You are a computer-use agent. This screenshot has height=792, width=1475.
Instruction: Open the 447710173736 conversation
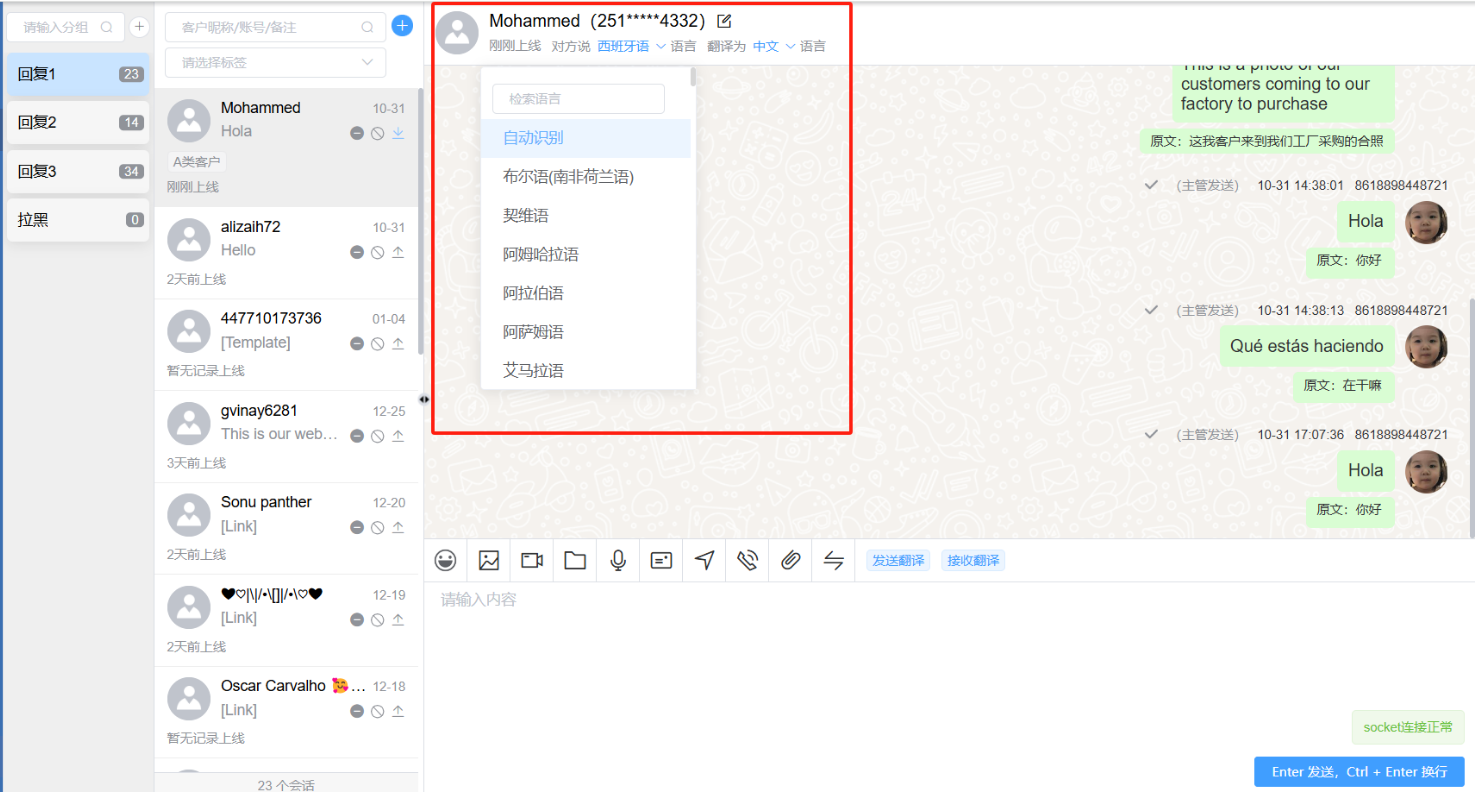(x=287, y=345)
